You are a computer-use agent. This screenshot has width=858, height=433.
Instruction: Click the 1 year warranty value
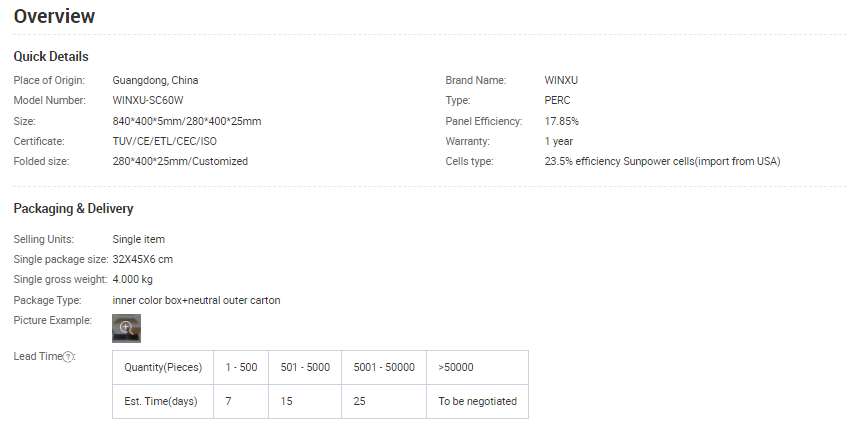coord(558,141)
